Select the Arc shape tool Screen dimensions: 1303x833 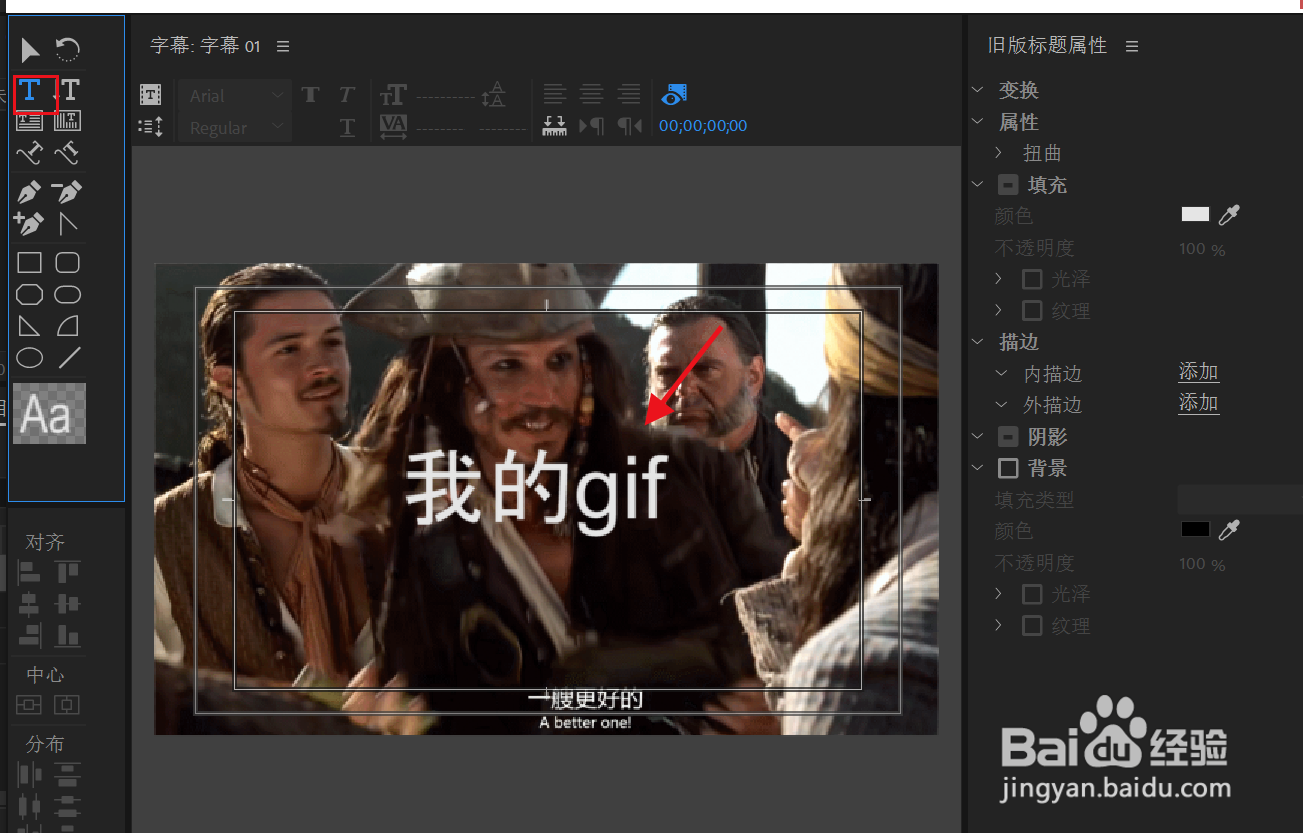tap(67, 326)
